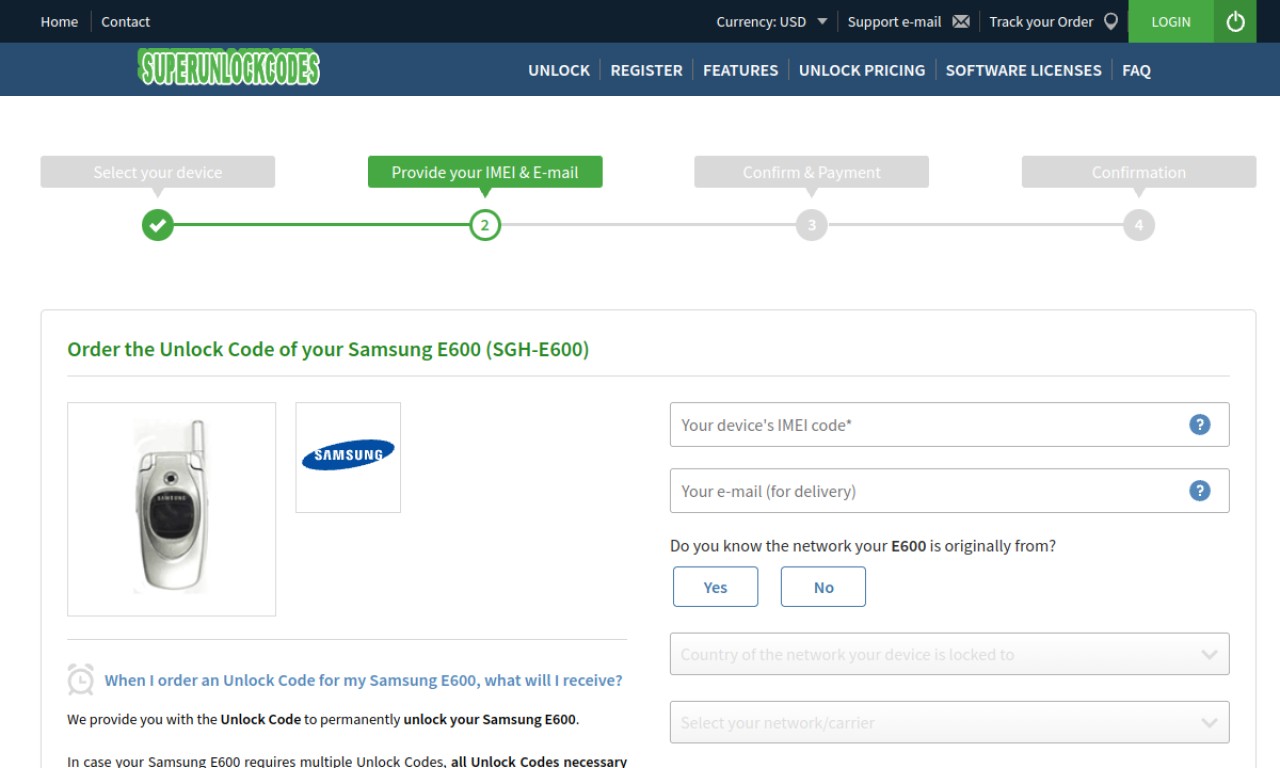Select the Confirmation step label

tap(1139, 172)
